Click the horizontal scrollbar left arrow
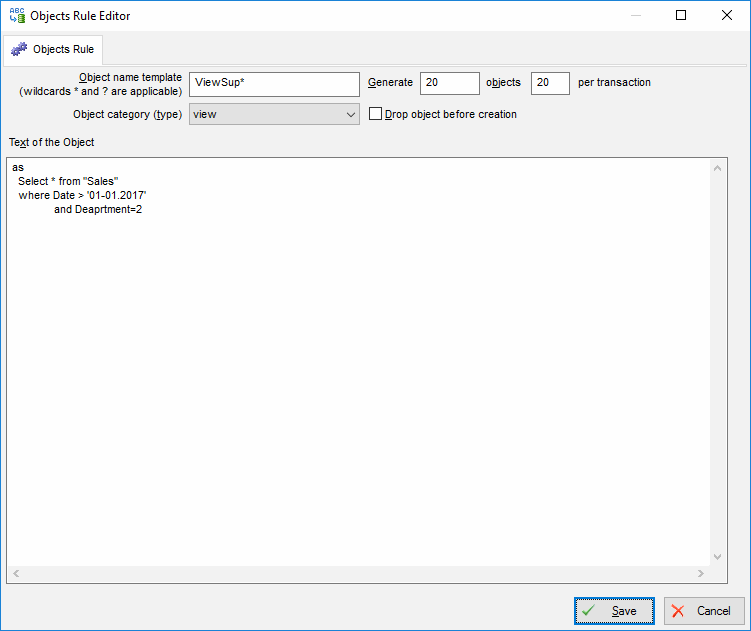The width and height of the screenshot is (751, 631). coord(16,574)
